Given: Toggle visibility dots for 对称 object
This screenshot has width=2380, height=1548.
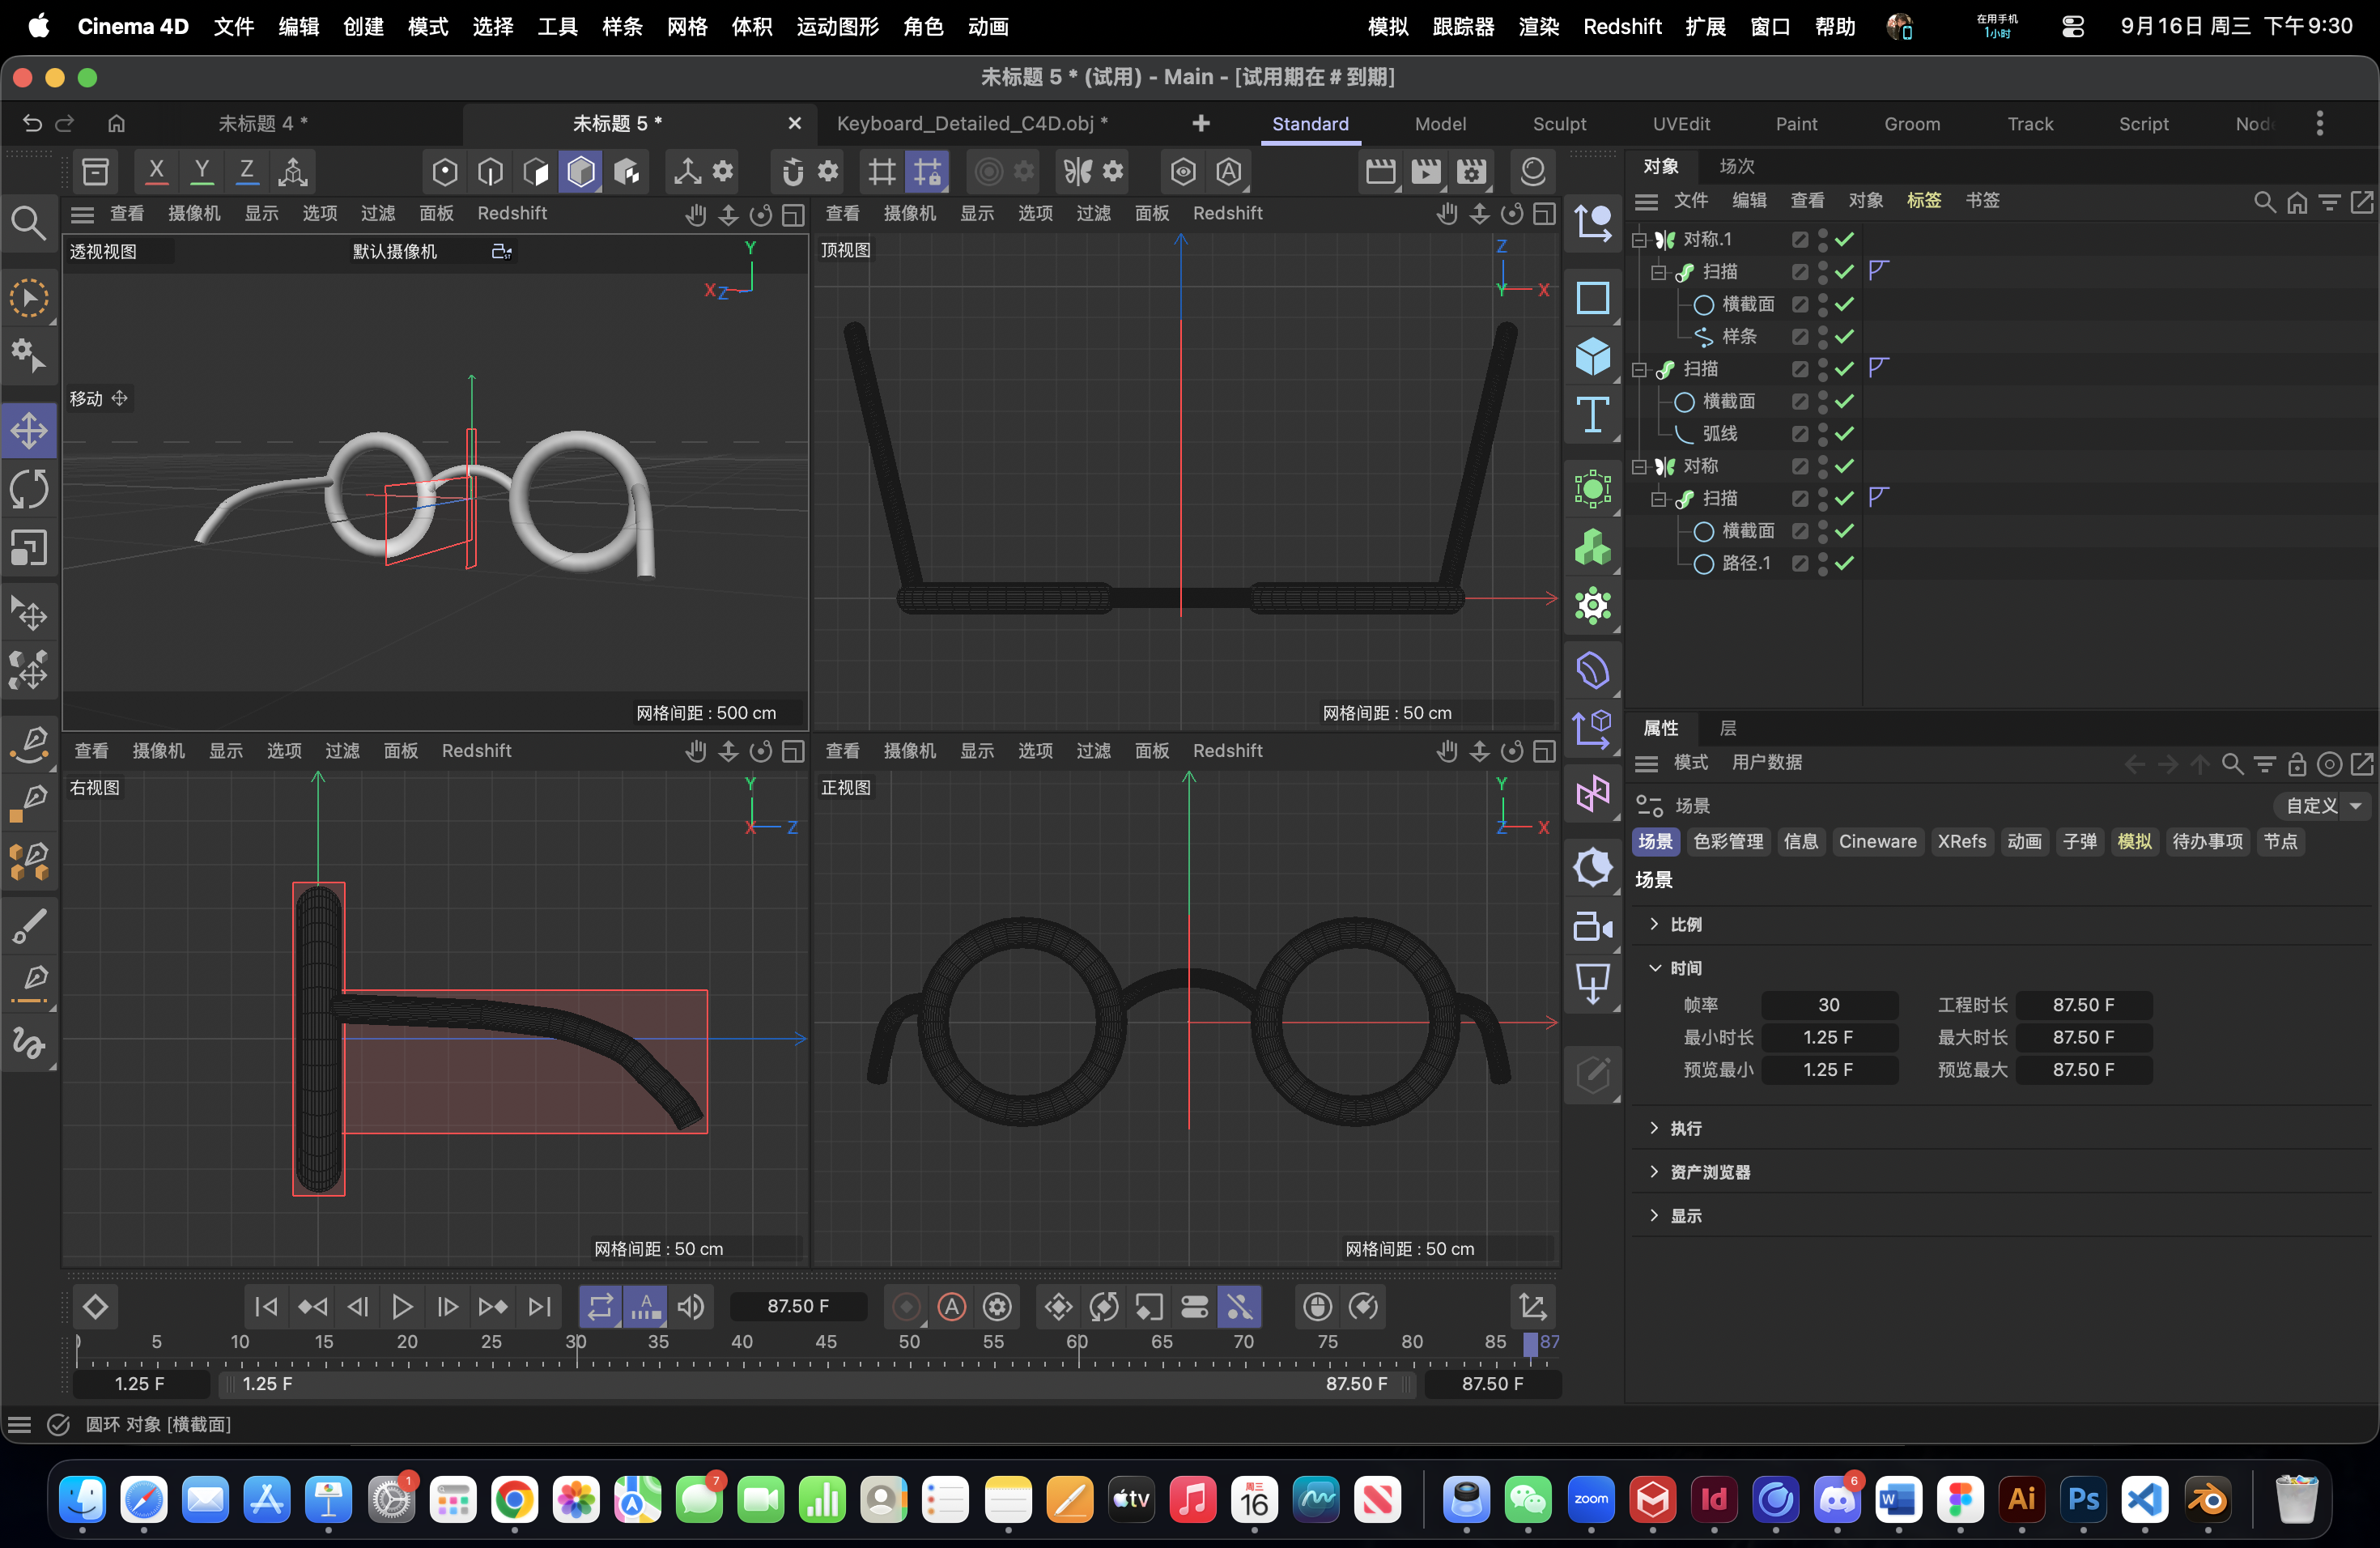Looking at the screenshot, I should pyautogui.click(x=1823, y=467).
